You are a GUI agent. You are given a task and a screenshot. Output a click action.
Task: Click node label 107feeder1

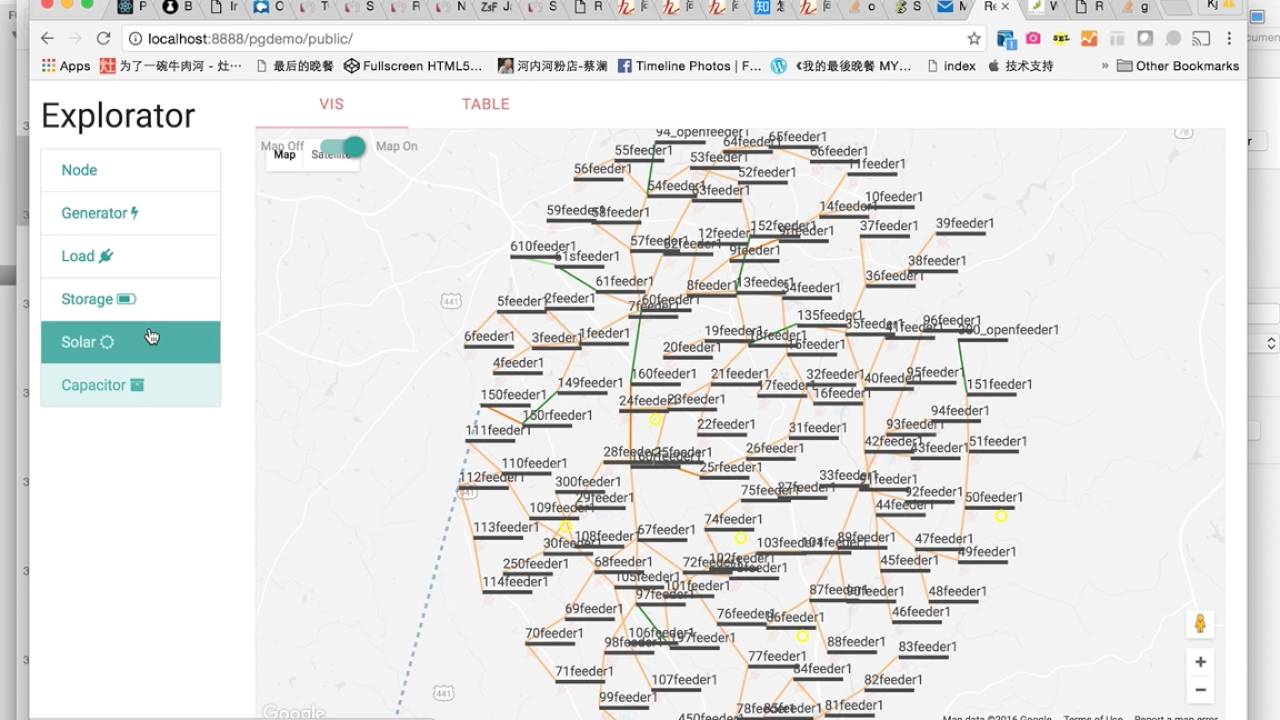684,680
